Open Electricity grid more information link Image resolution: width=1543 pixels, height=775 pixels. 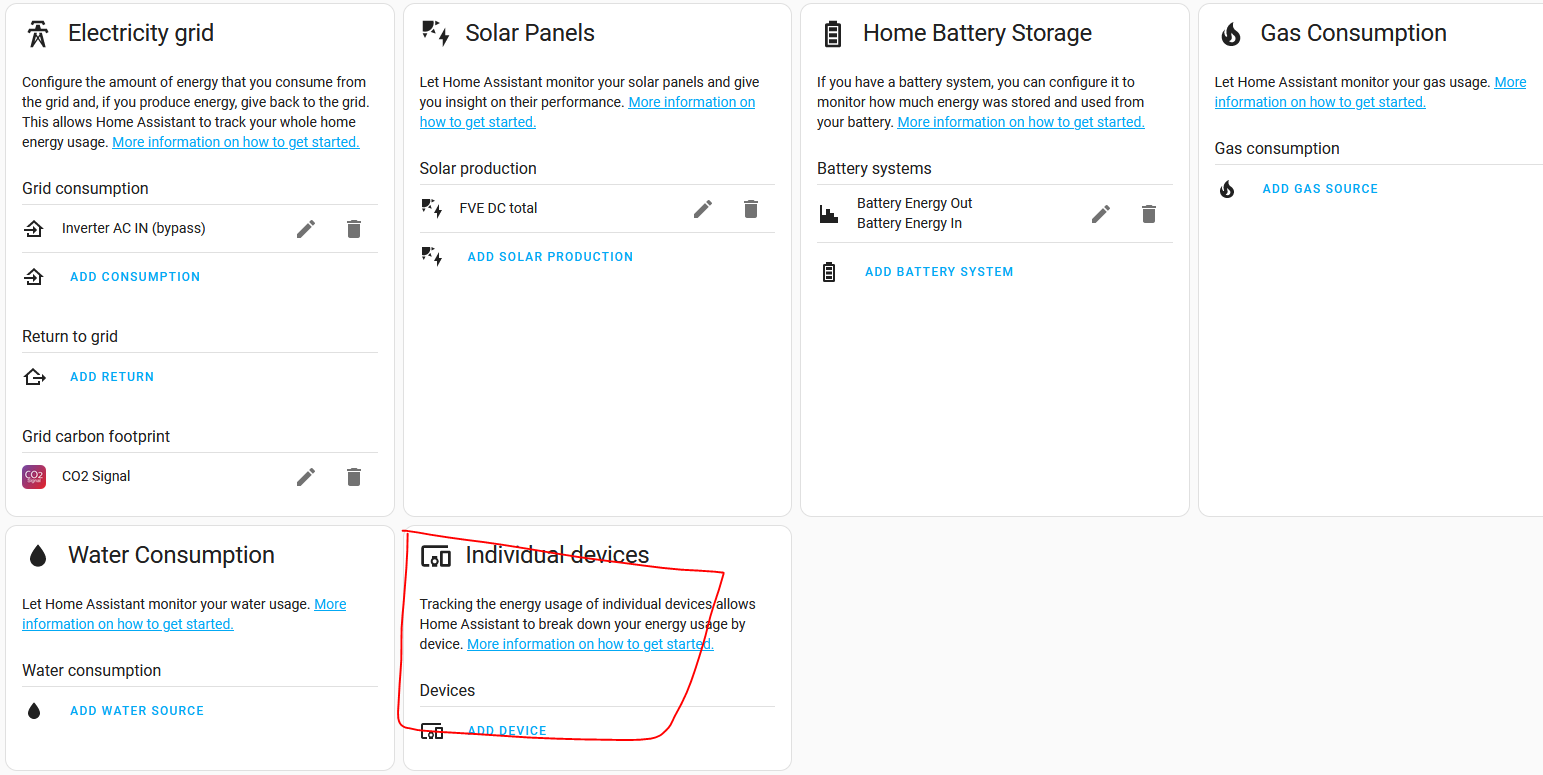point(236,142)
